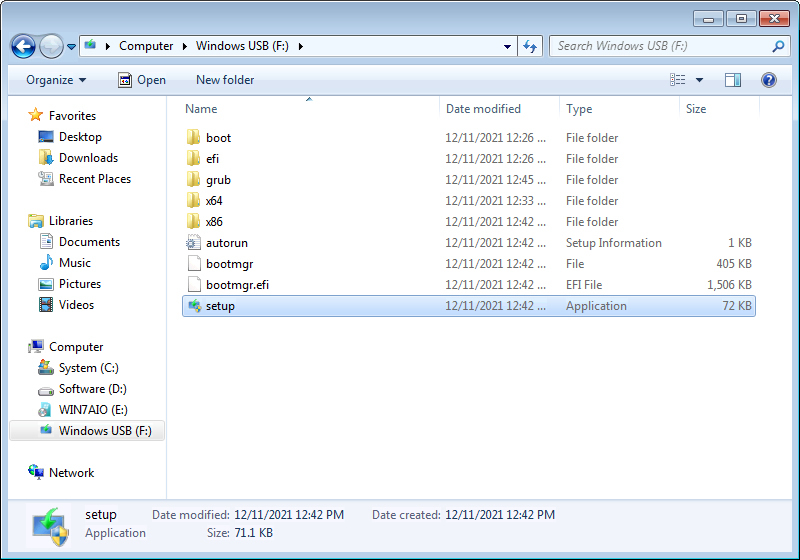Click the Open toolbar button
The image size is (800, 560).
click(x=142, y=80)
